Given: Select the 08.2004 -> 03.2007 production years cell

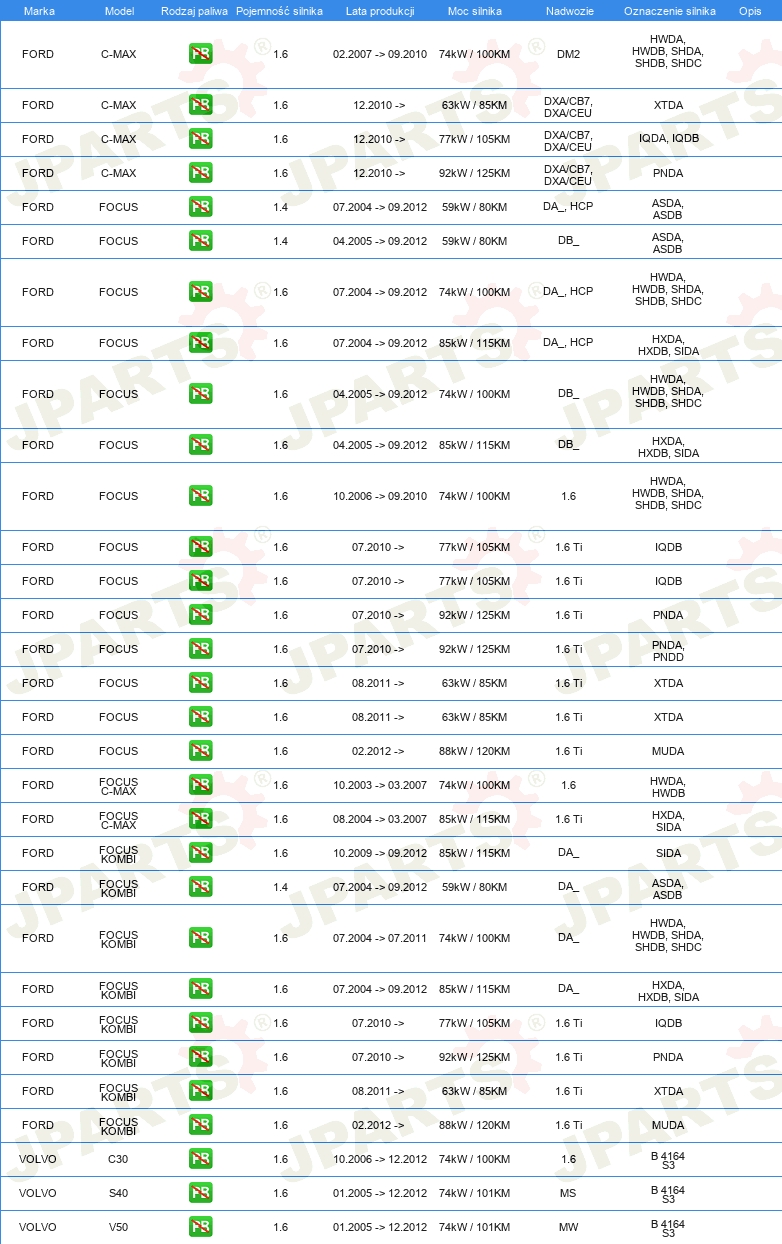Looking at the screenshot, I should [380, 819].
